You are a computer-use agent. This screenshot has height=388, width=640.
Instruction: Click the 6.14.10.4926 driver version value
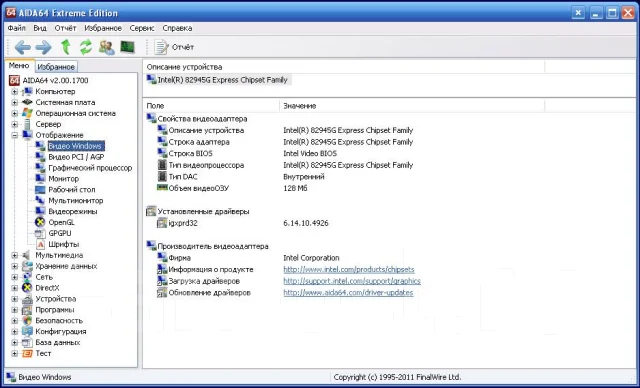306,223
